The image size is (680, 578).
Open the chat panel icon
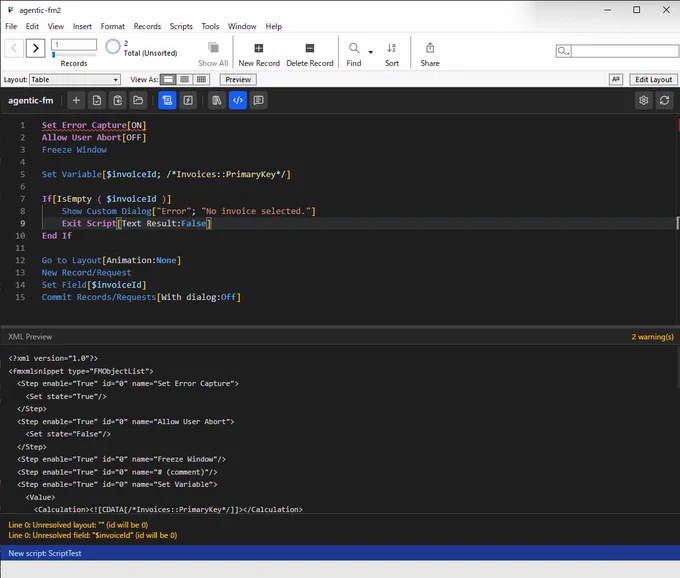click(258, 101)
